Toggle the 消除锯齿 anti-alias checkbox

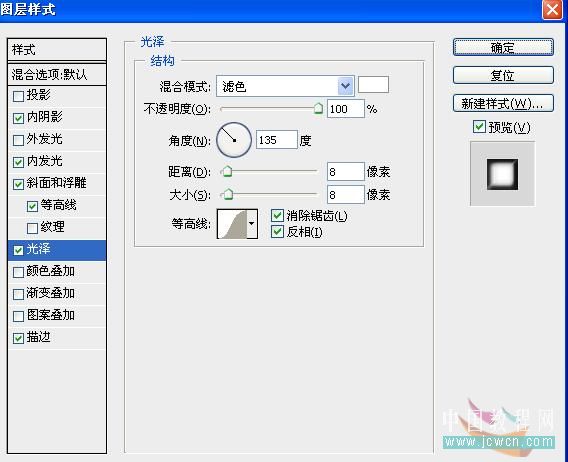click(x=277, y=216)
